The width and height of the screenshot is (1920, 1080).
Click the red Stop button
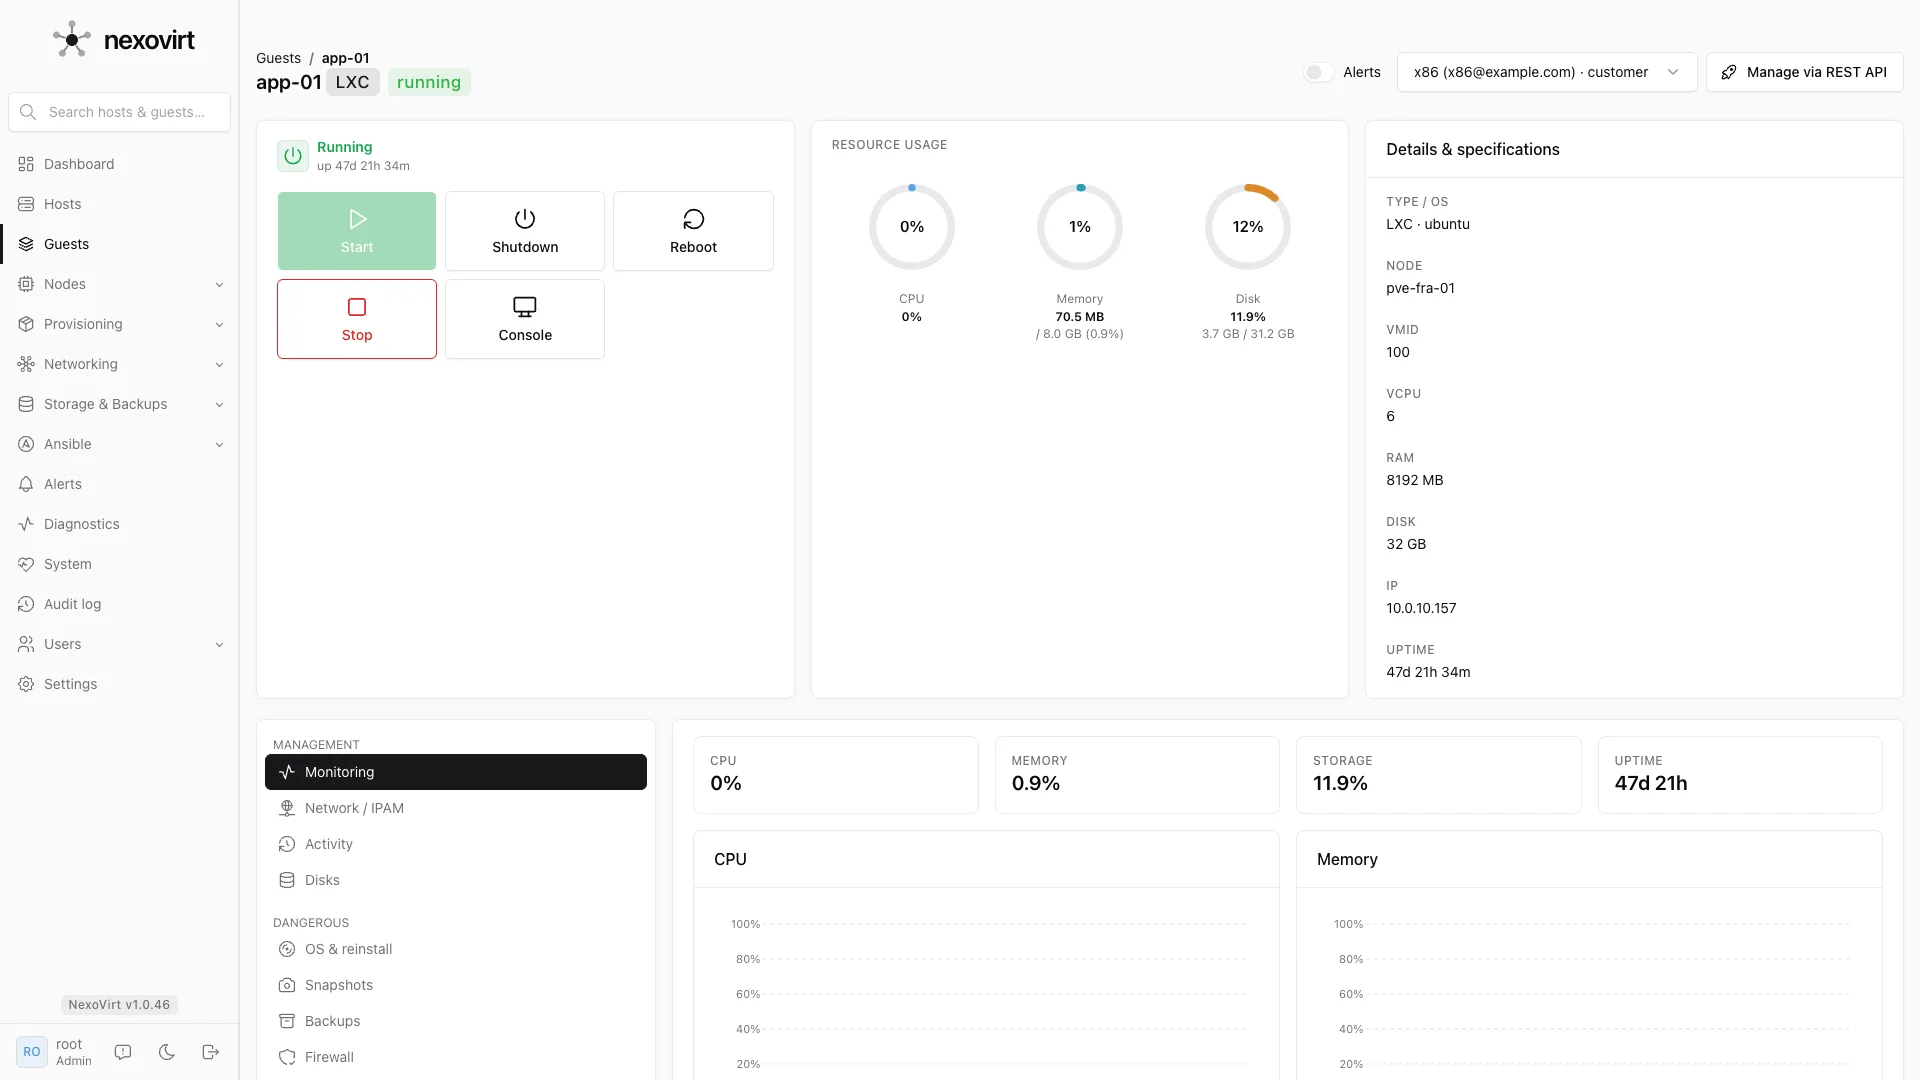tap(357, 319)
